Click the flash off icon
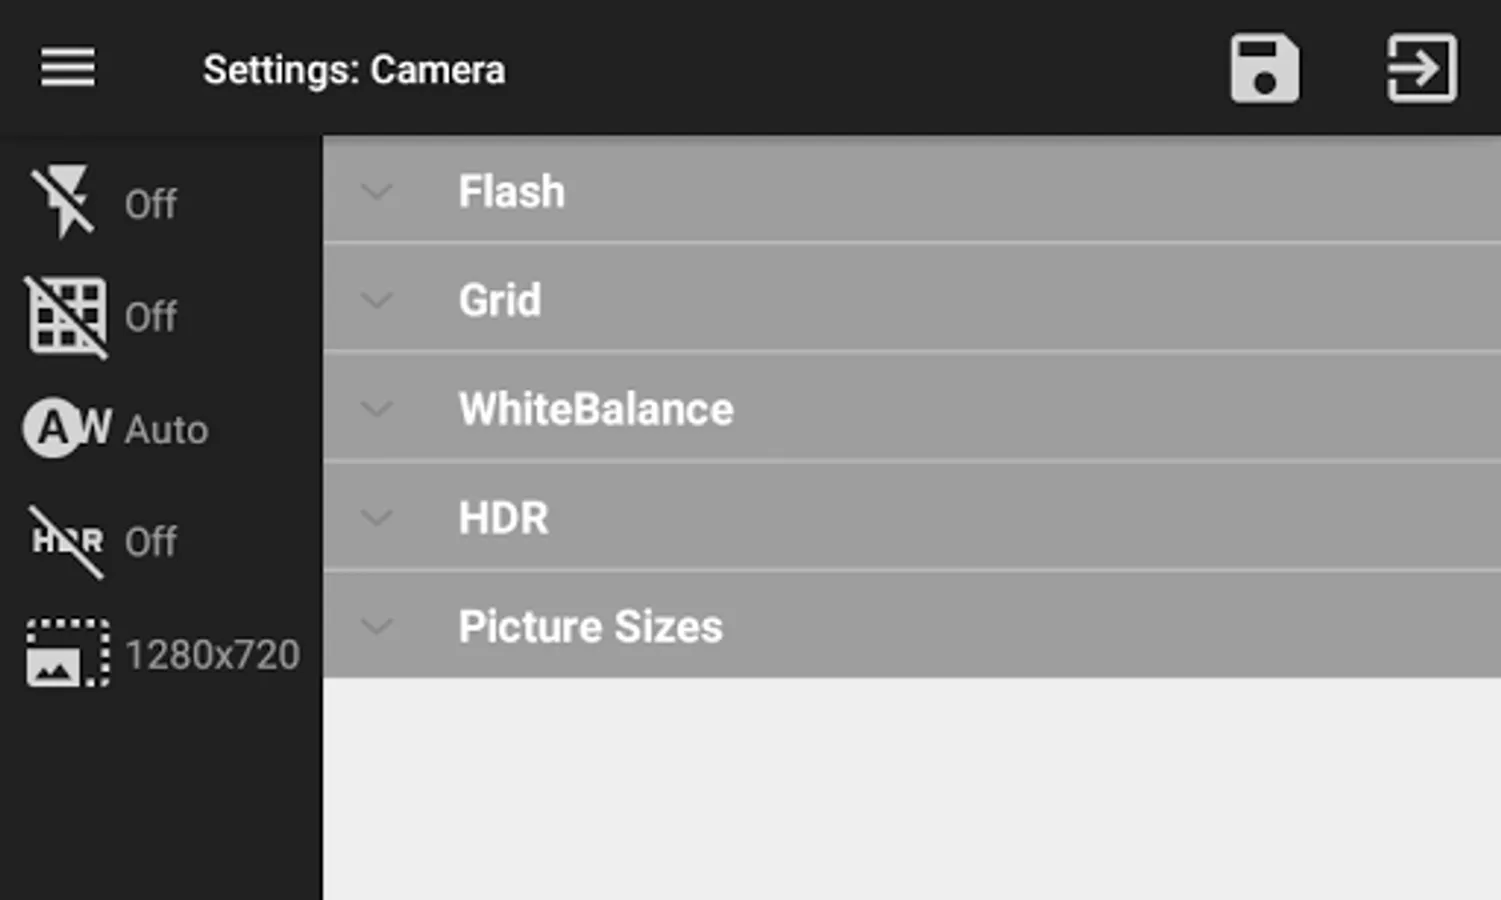Image resolution: width=1501 pixels, height=900 pixels. tap(64, 202)
